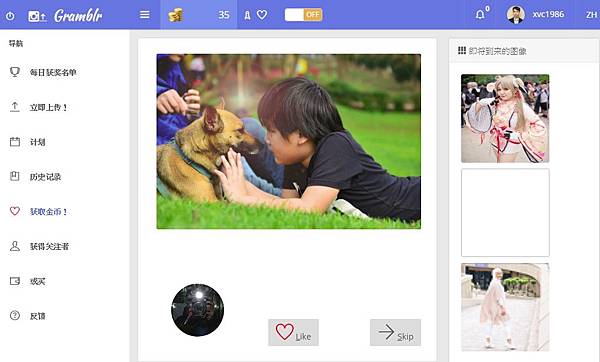Click the heart icon in the top bar
Image resolution: width=600 pixels, height=362 pixels.
click(x=262, y=15)
